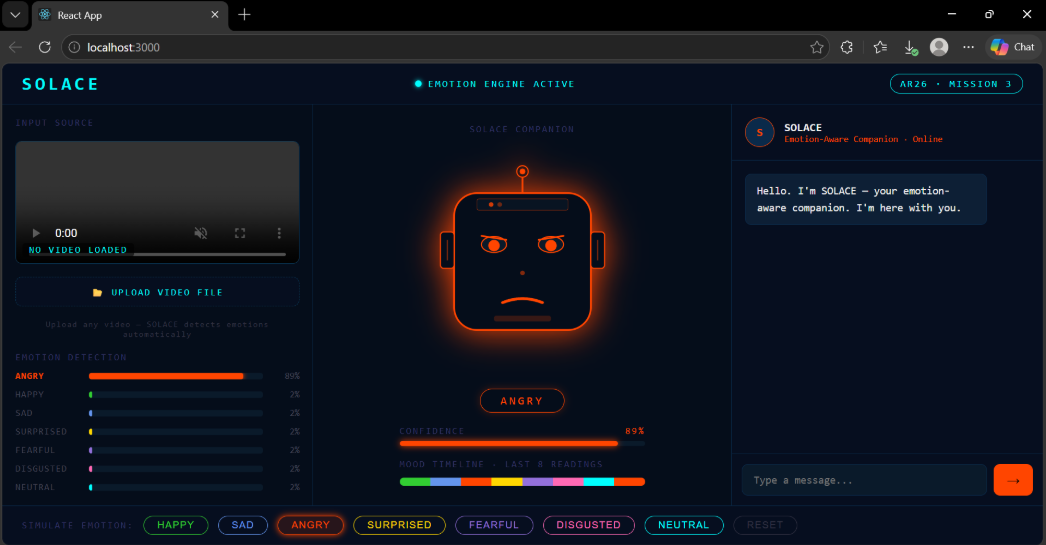Open the browser downloads icon

[910, 47]
